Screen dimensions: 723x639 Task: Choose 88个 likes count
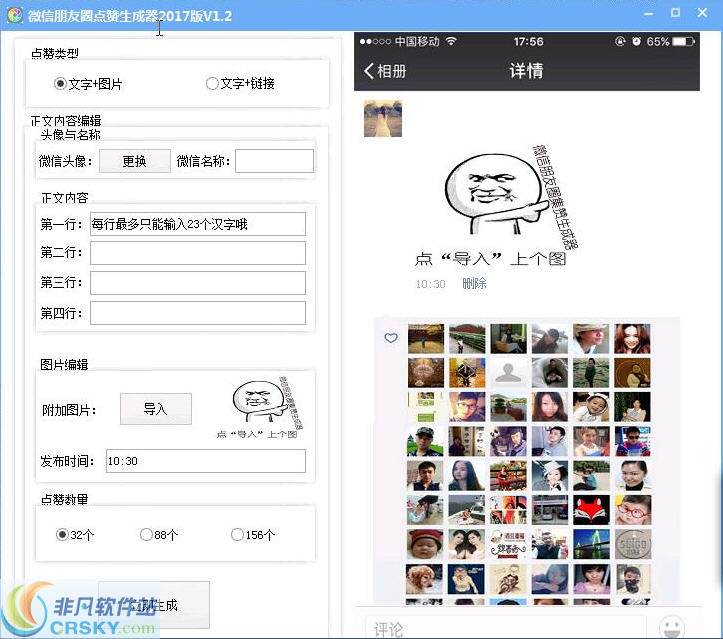click(159, 535)
